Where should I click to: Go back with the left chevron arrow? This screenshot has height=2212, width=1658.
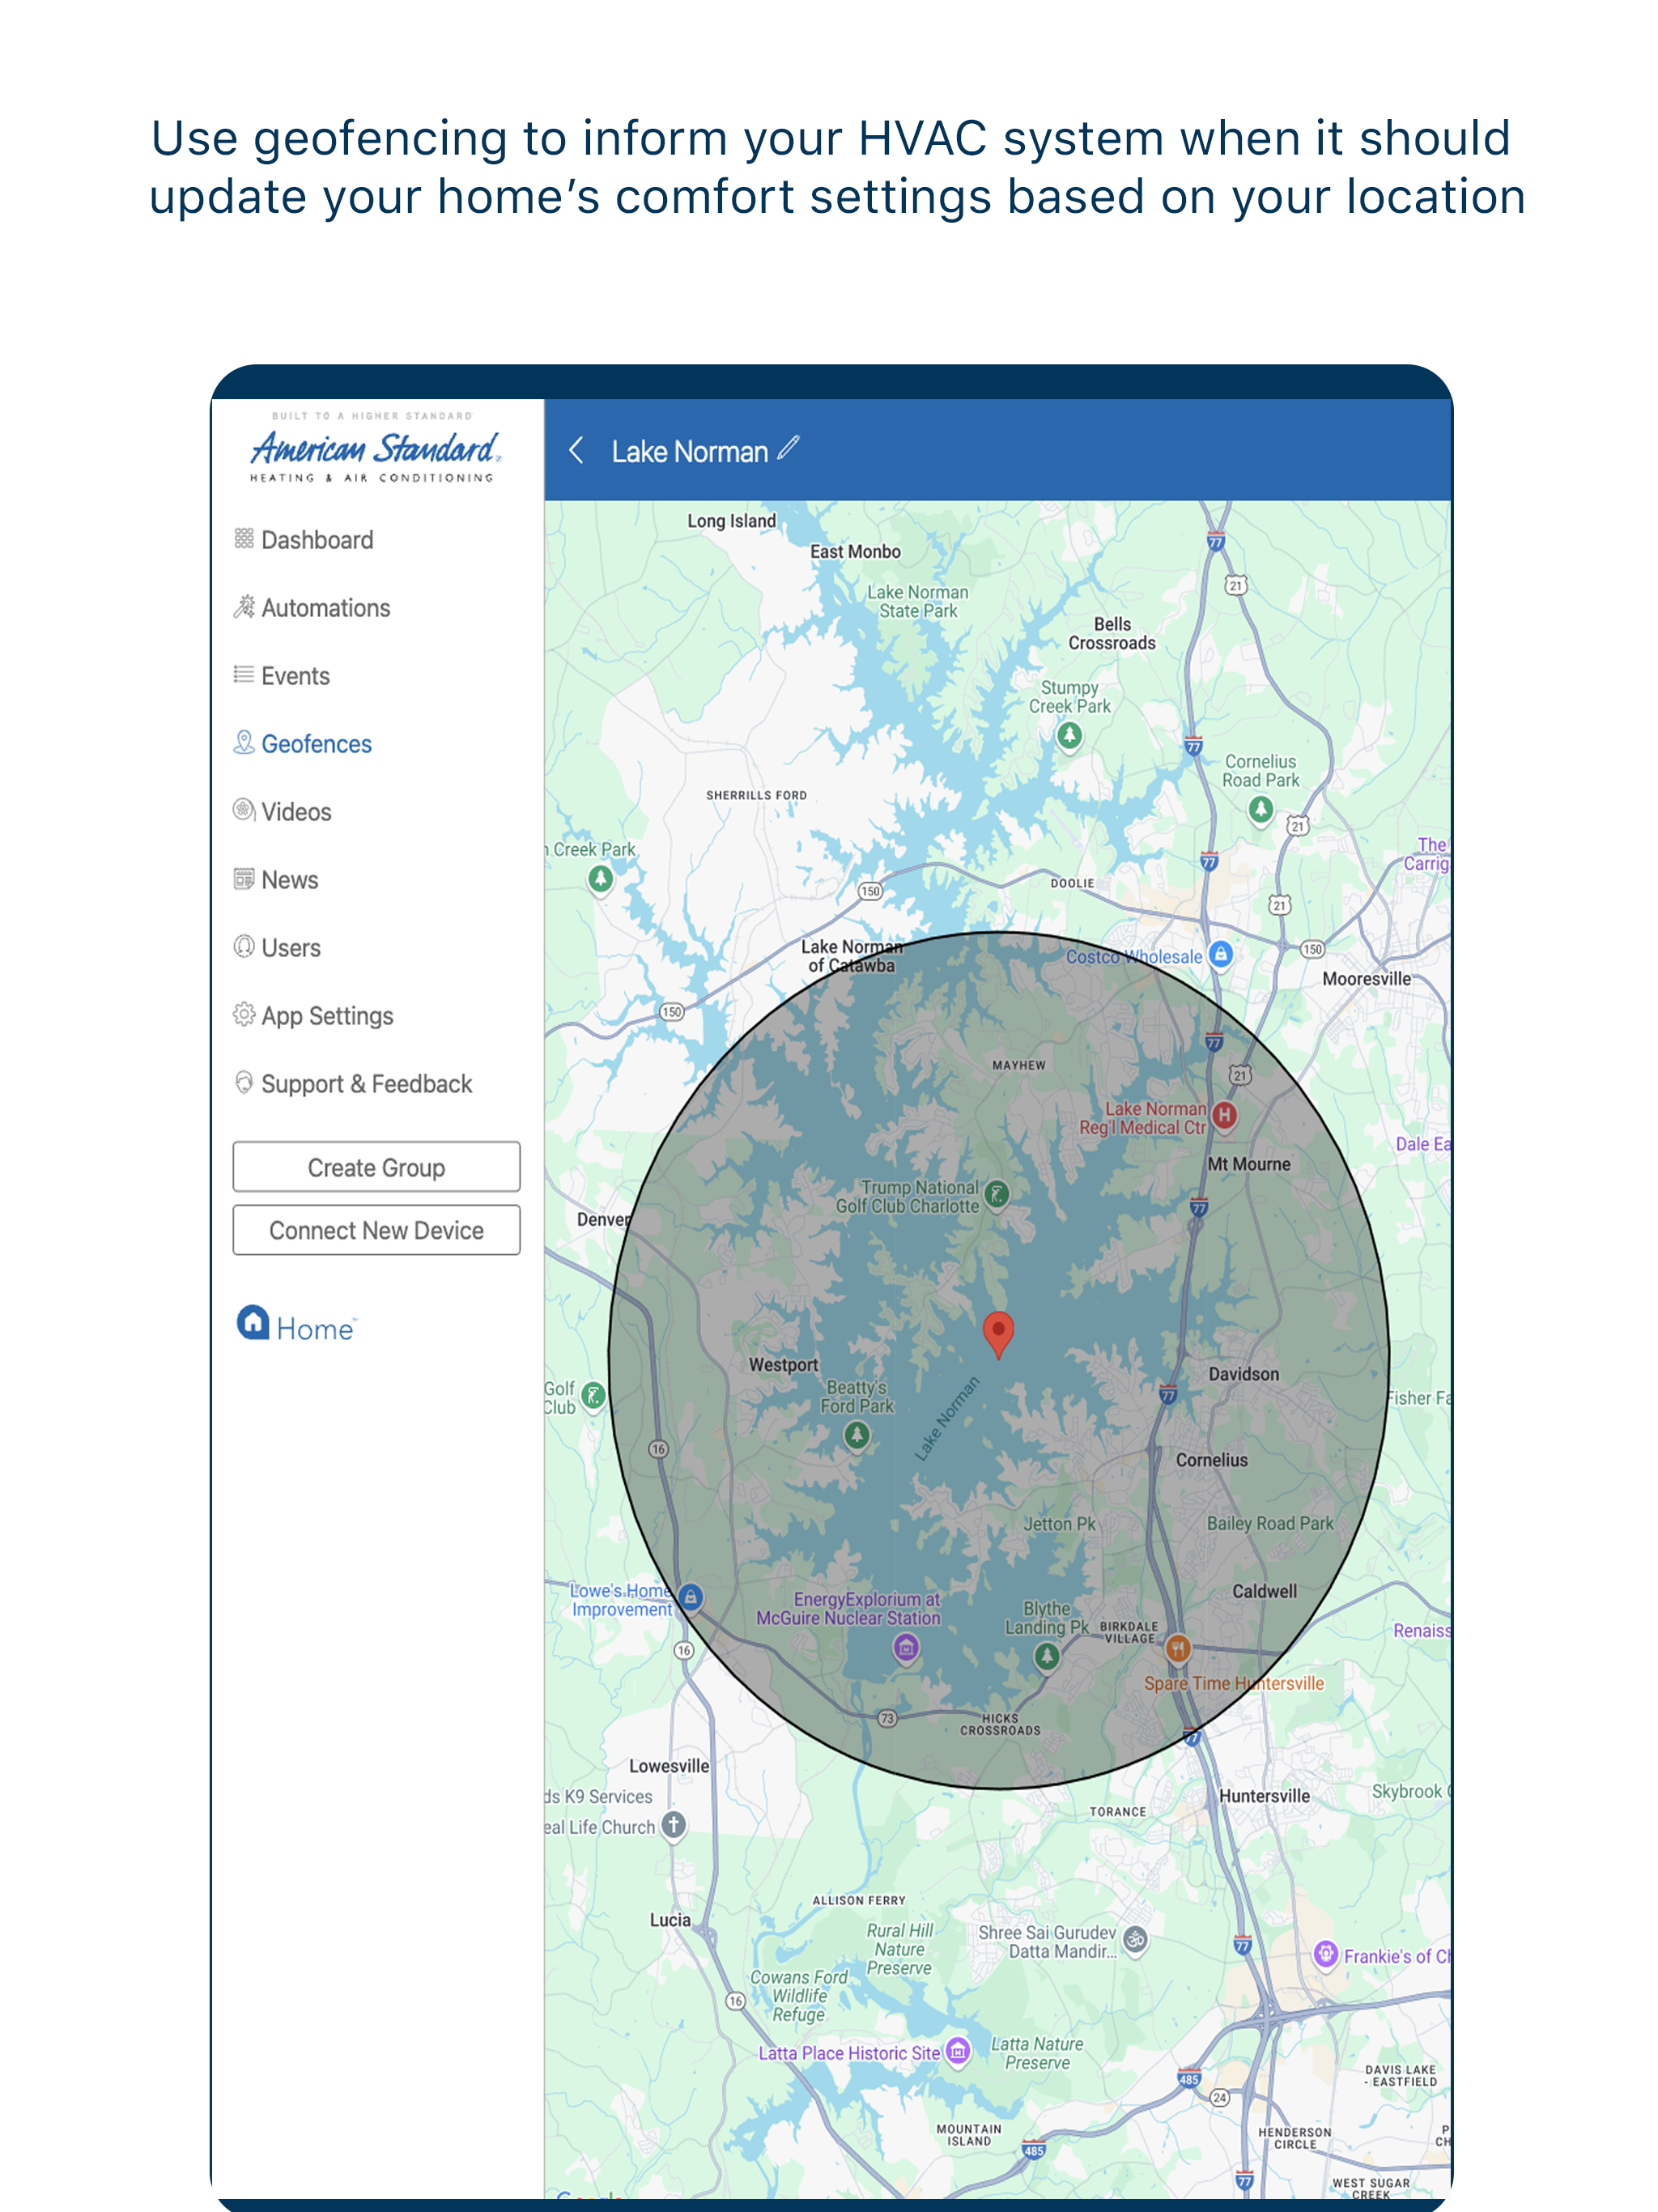pos(576,450)
